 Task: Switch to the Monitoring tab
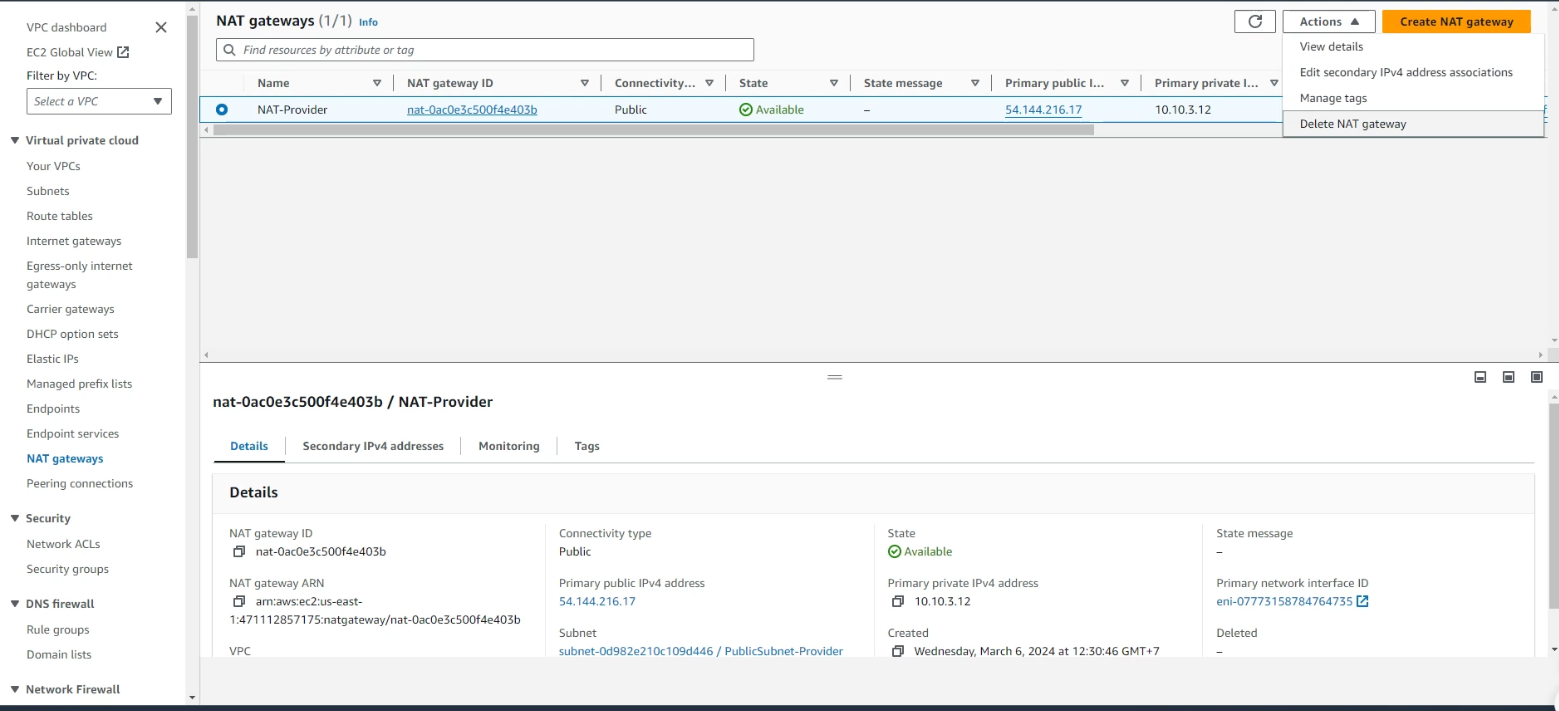pyautogui.click(x=508, y=446)
